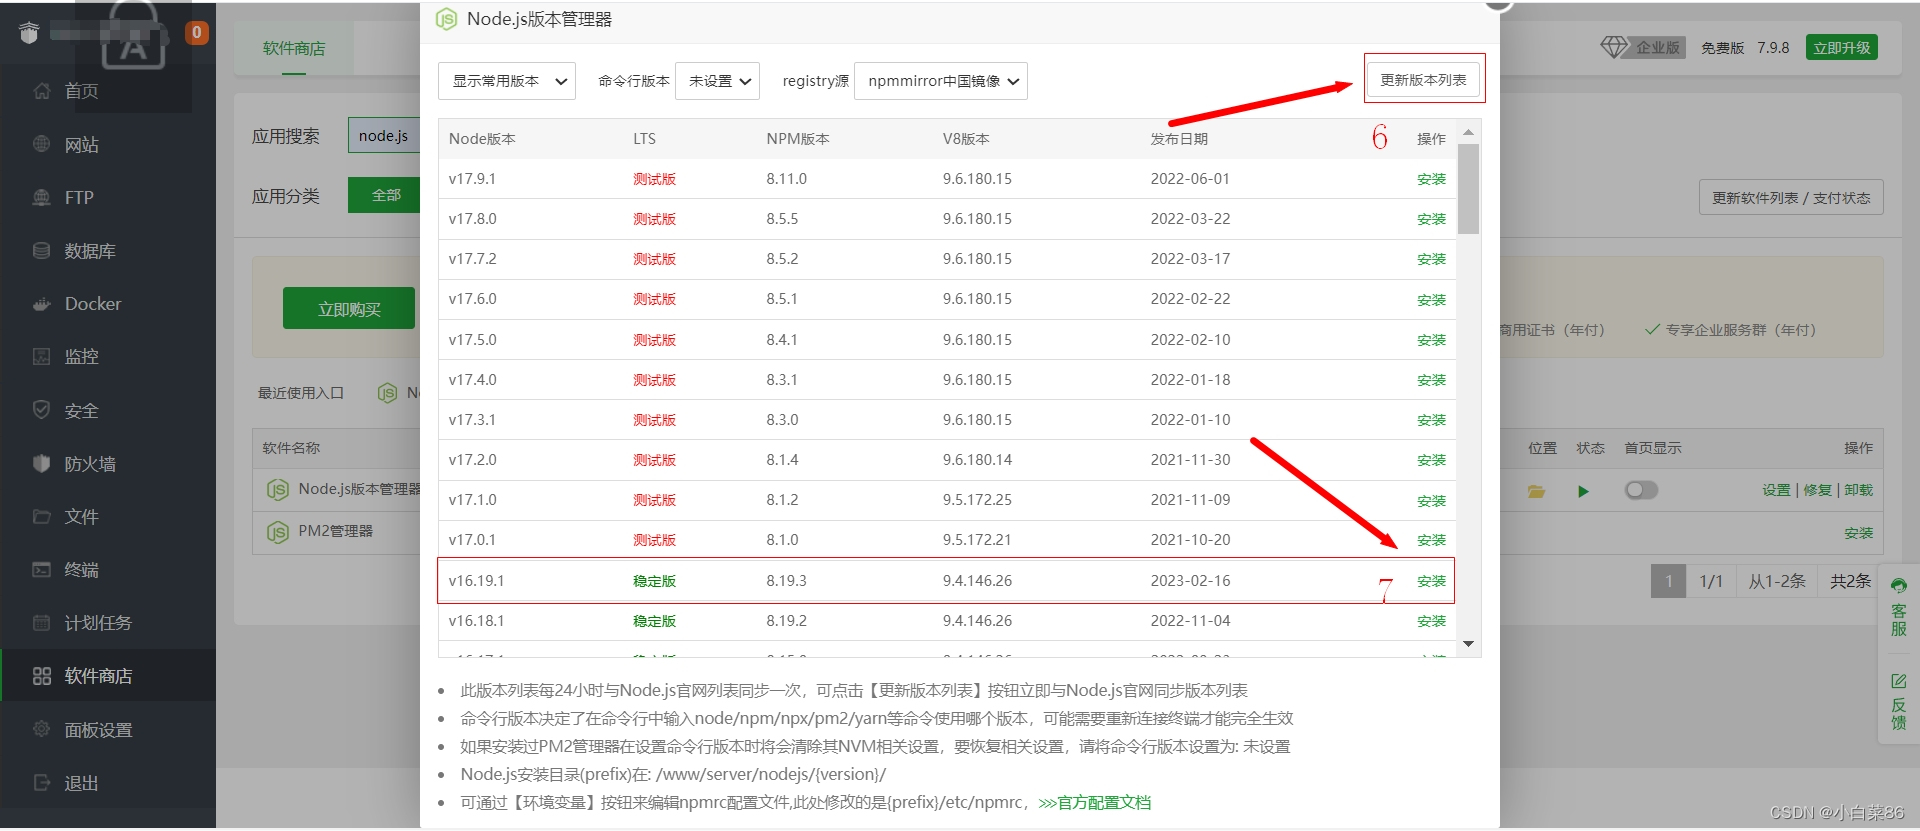1920x831 pixels.
Task: Open the FTP icon in sidebar
Action: coord(41,197)
